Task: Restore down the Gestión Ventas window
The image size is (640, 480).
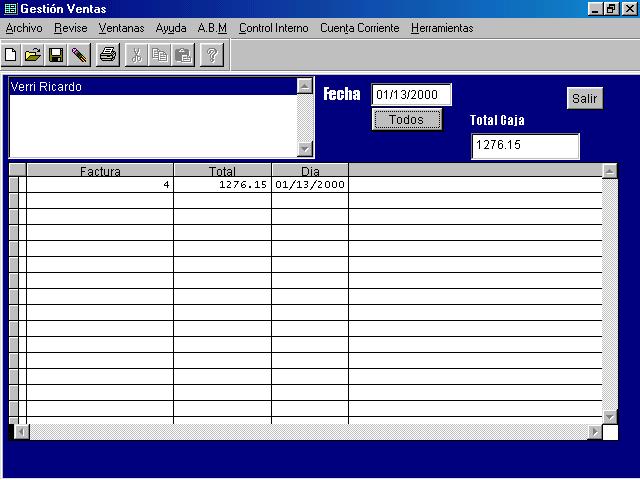Action: [x=611, y=9]
